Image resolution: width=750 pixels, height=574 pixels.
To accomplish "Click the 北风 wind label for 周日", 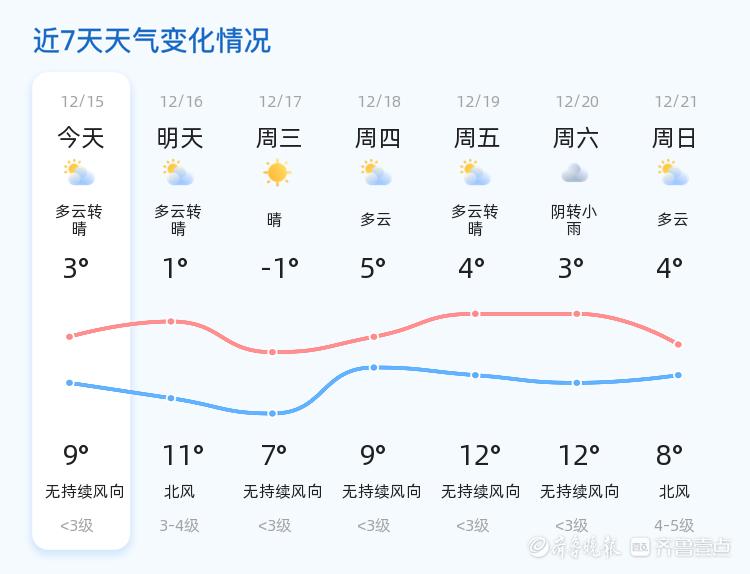I will point(674,492).
